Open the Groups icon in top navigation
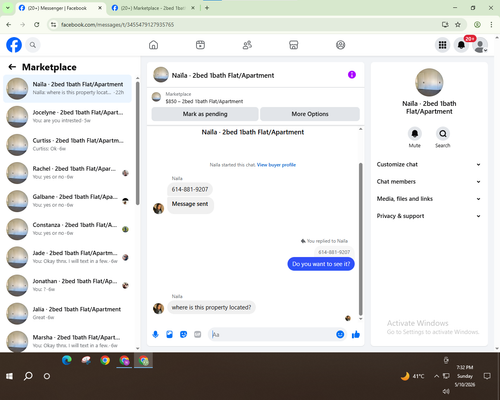The image size is (500, 400). tap(340, 45)
